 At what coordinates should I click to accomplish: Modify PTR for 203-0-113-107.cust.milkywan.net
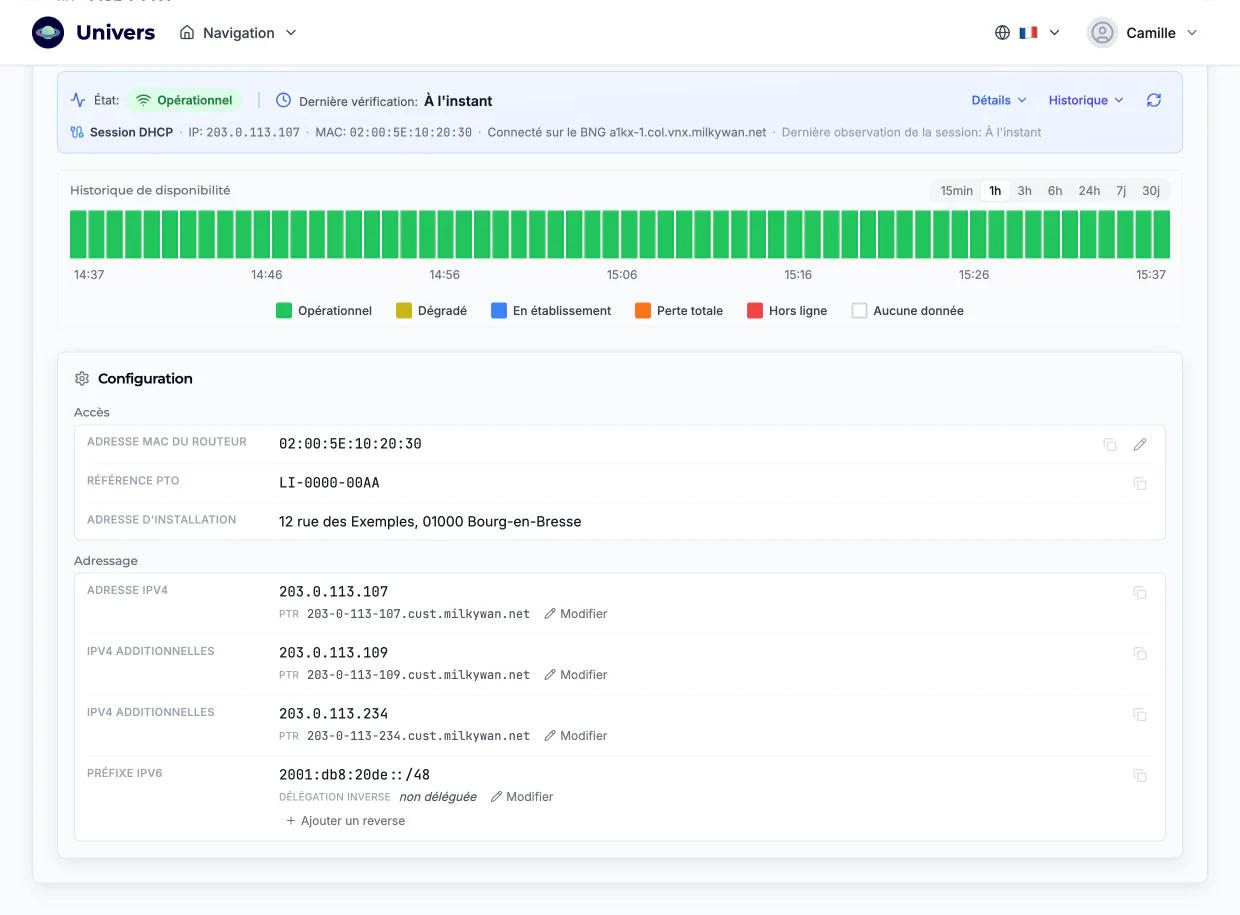point(576,614)
